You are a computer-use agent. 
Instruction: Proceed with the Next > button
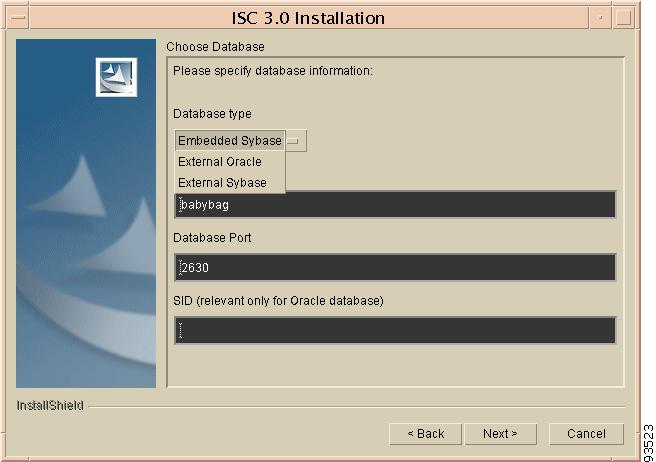[500, 434]
